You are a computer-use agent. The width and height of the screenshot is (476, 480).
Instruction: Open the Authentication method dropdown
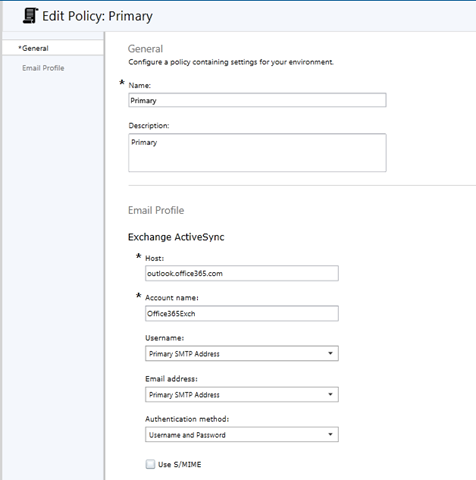pos(242,434)
